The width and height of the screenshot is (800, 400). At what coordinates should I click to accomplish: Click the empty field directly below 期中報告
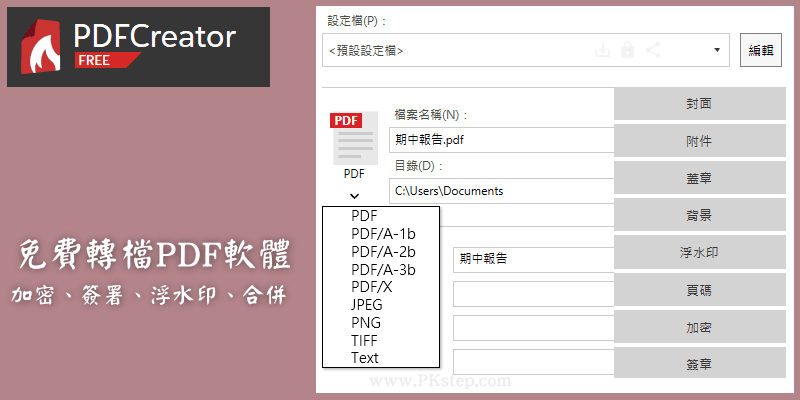click(534, 294)
